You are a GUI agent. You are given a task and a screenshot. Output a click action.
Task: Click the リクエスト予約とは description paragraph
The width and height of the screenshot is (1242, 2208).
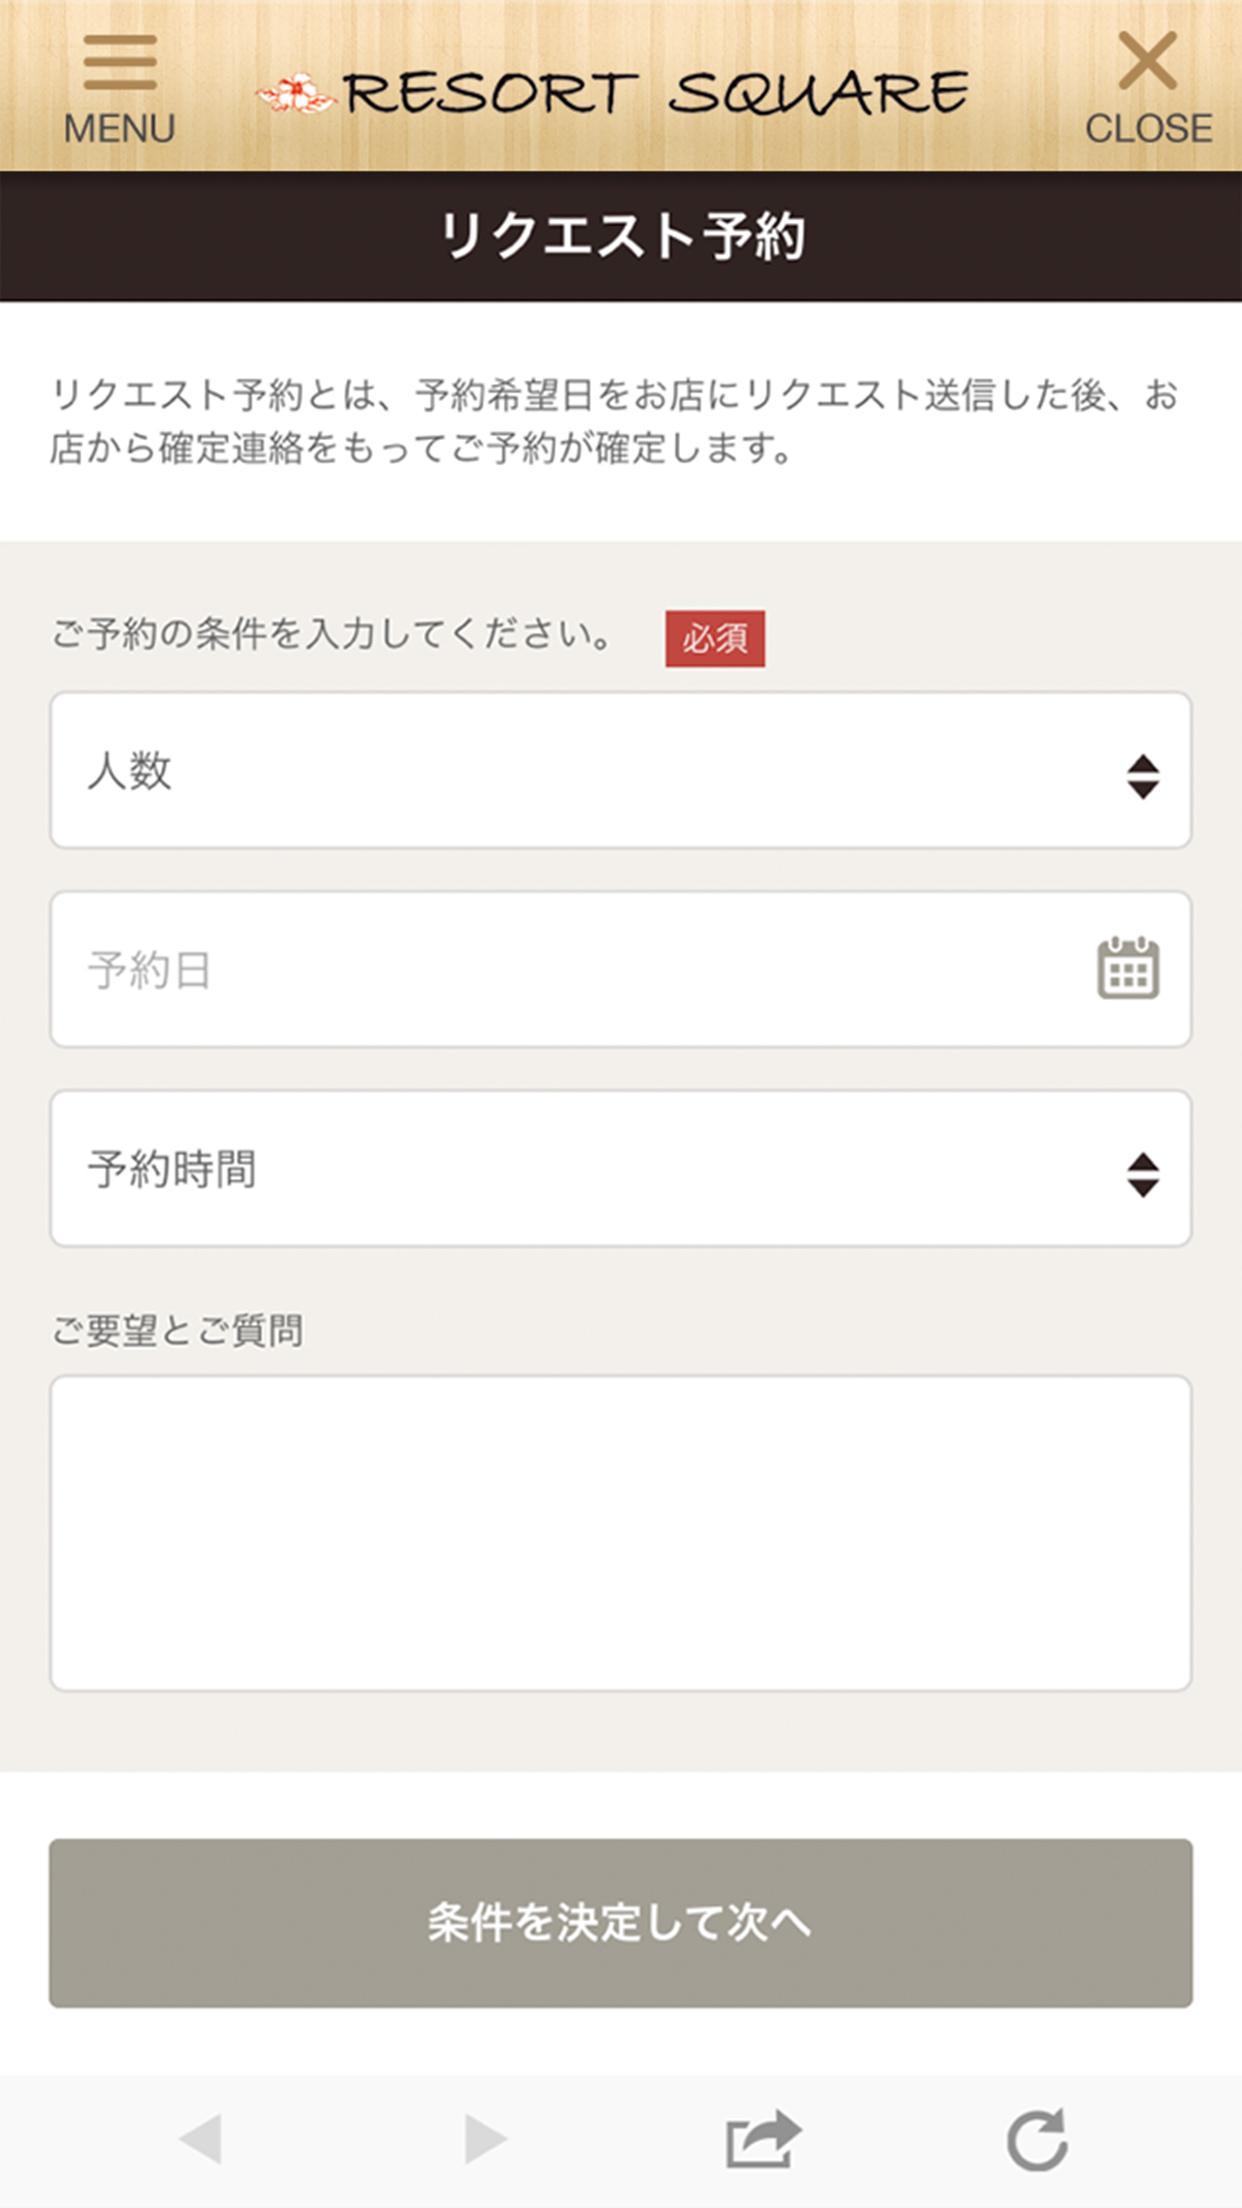614,421
